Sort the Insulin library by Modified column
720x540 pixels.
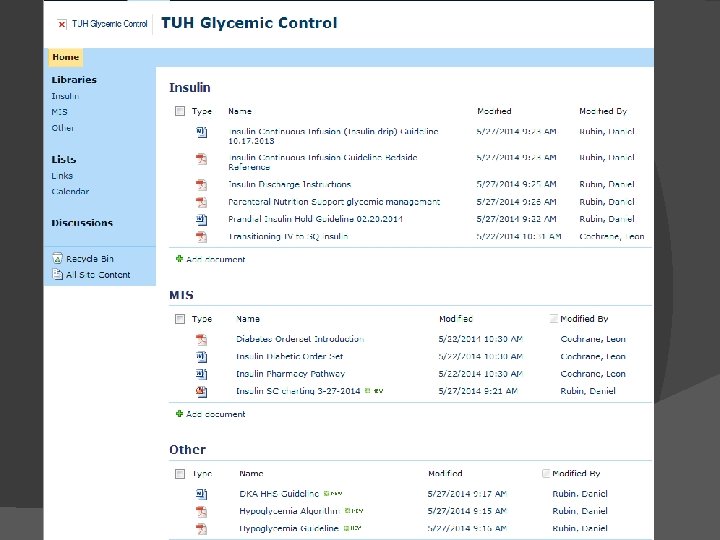tap(494, 111)
